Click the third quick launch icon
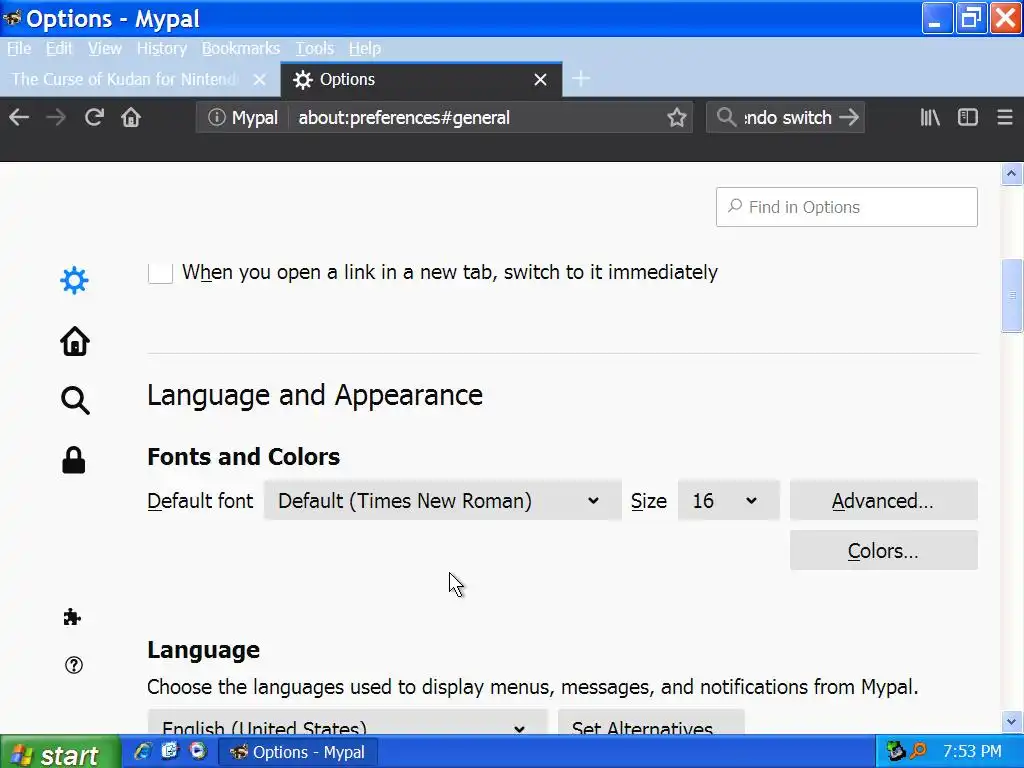The width and height of the screenshot is (1024, 768). (x=198, y=751)
